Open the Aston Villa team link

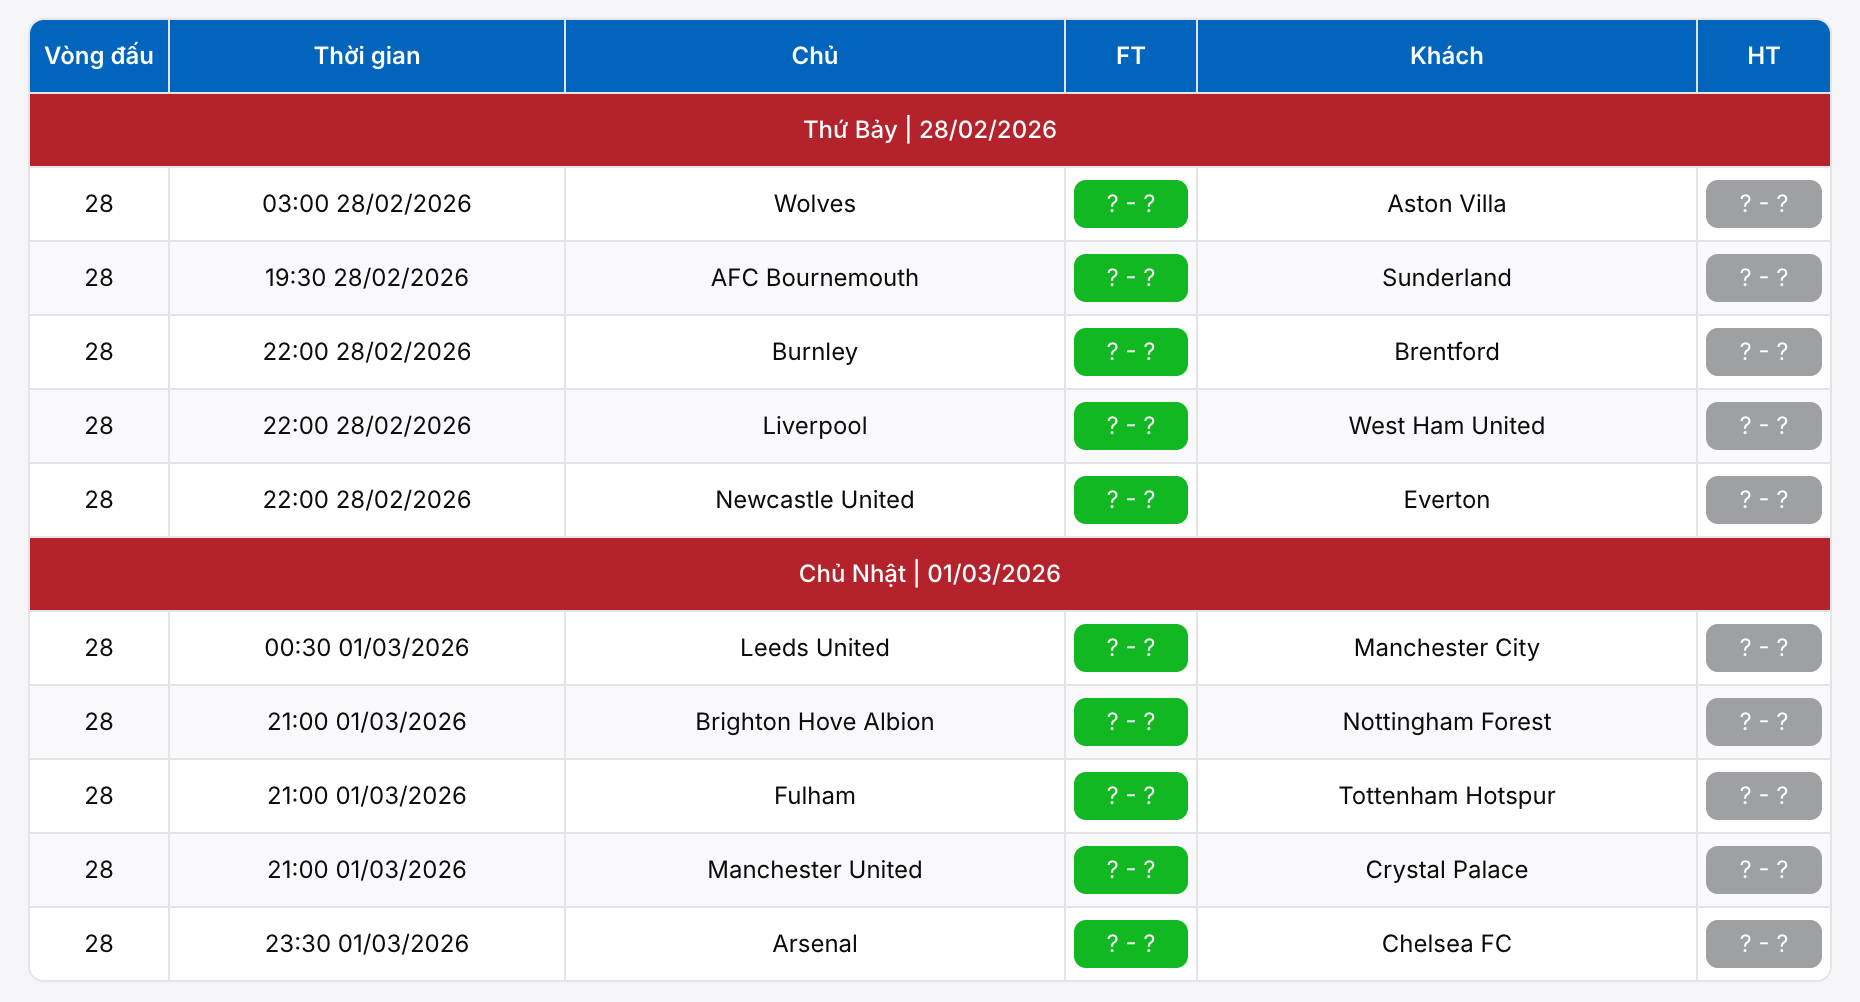click(1446, 204)
